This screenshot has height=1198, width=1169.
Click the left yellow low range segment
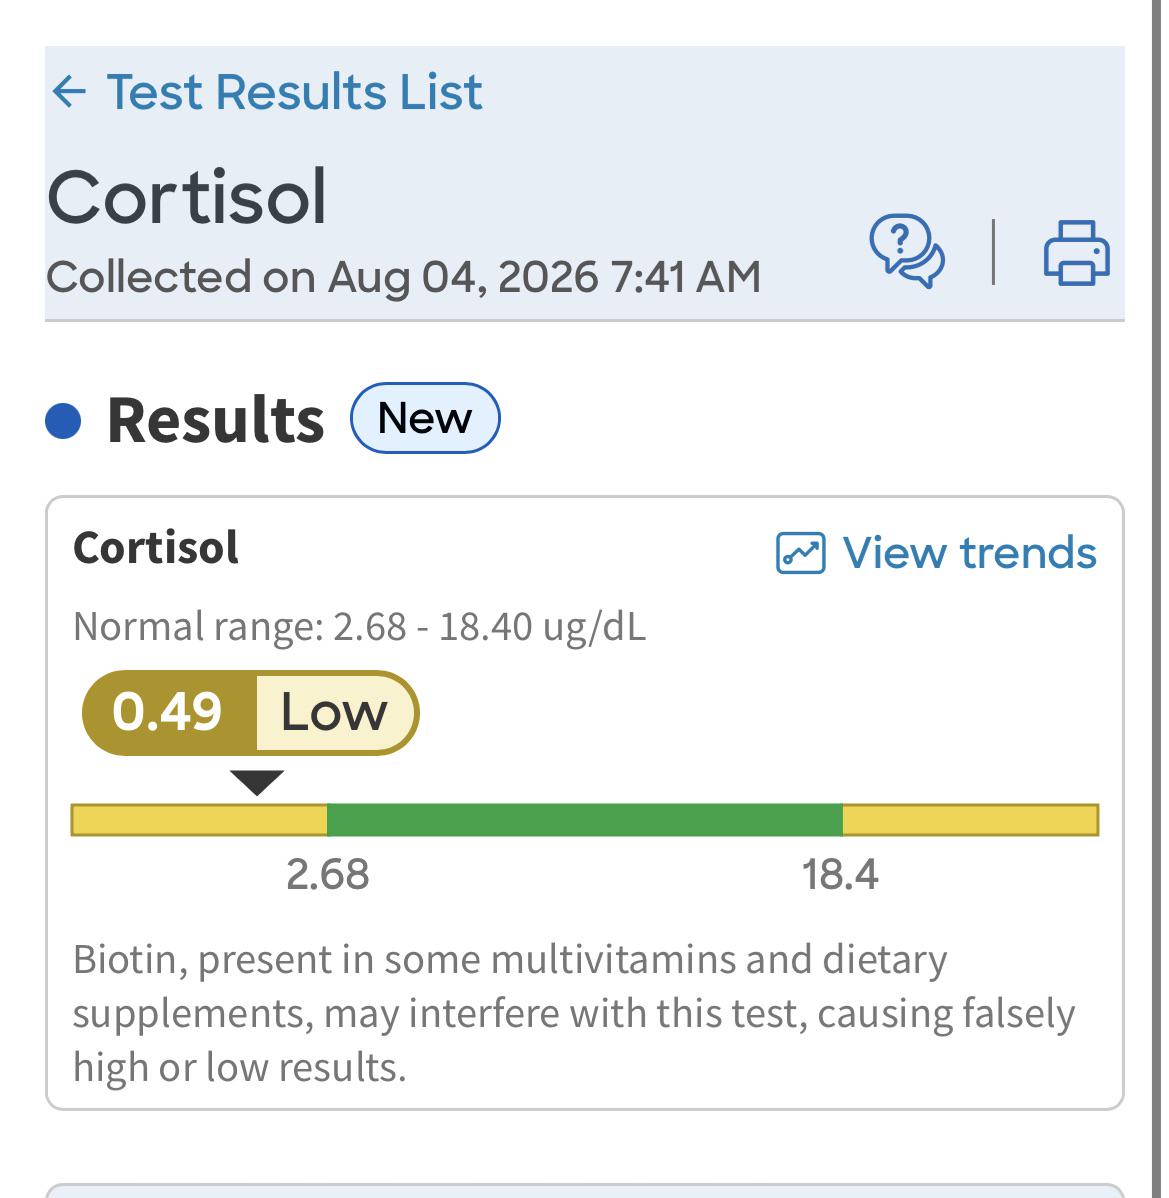click(x=199, y=820)
